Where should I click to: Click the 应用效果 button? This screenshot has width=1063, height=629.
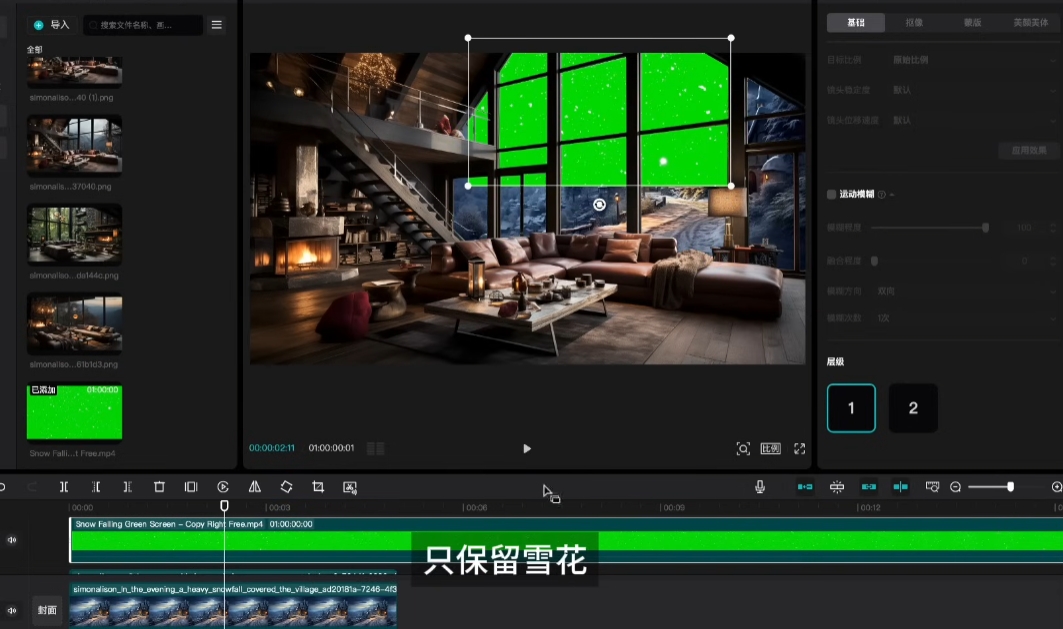(x=1028, y=150)
